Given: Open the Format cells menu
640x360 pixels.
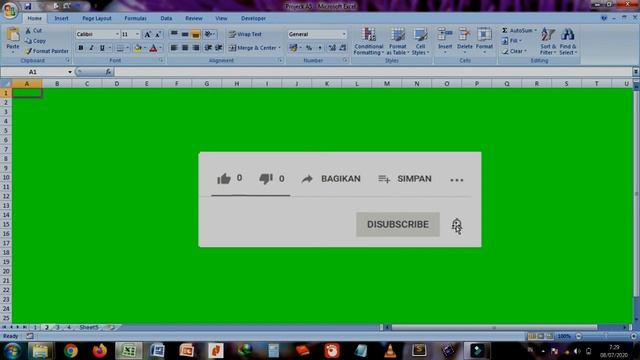Looking at the screenshot, I should [x=484, y=40].
